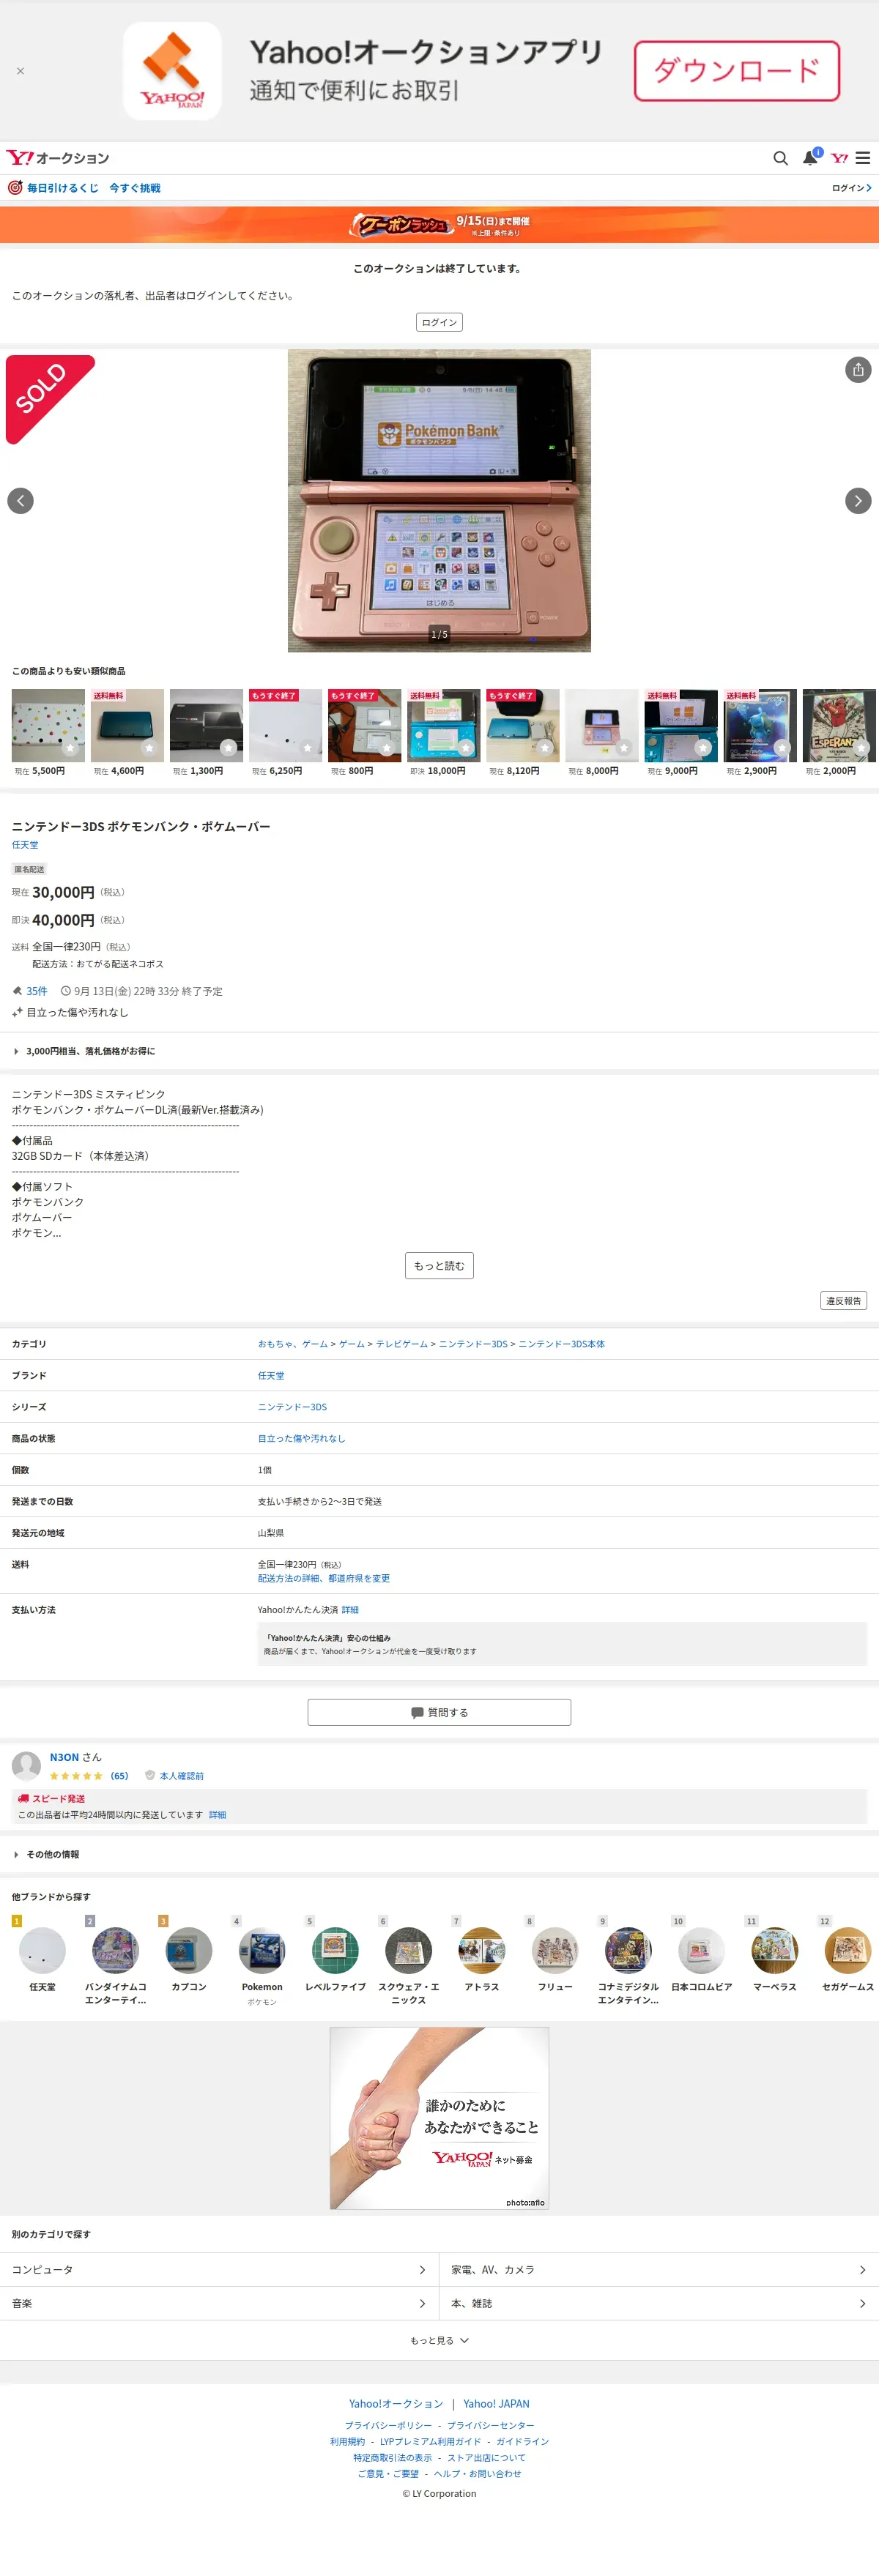
Task: Click the 詳細 link in スピード発送 notice
Action: (x=217, y=1815)
